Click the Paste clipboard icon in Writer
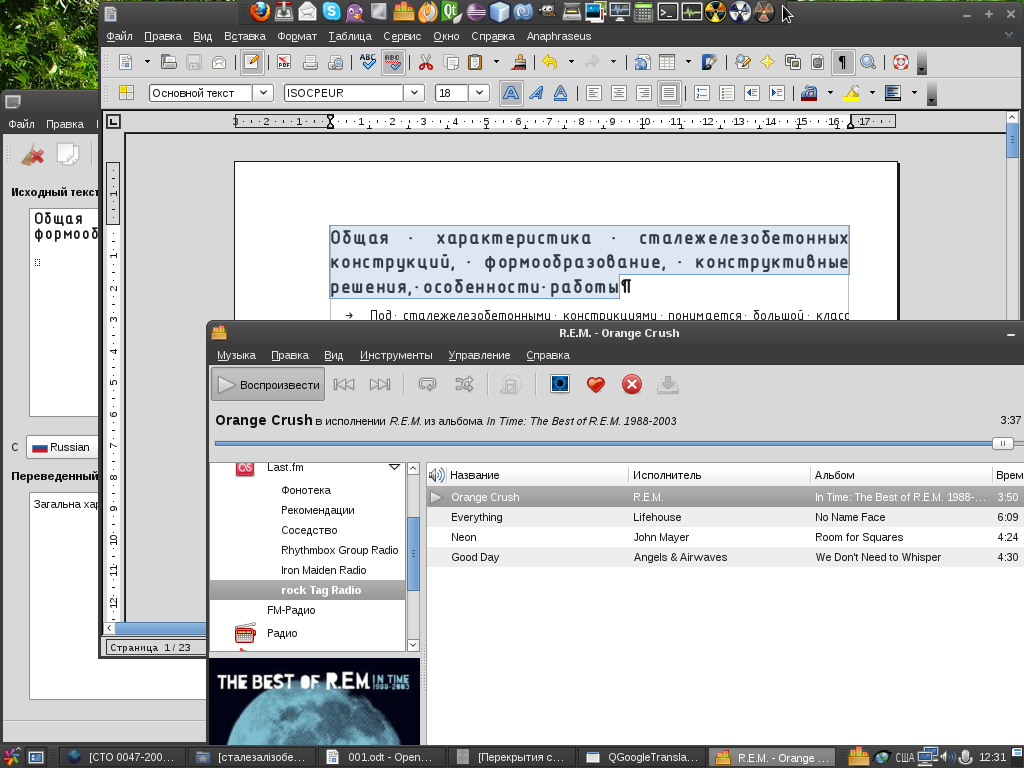The height and width of the screenshot is (768, 1024). (475, 62)
